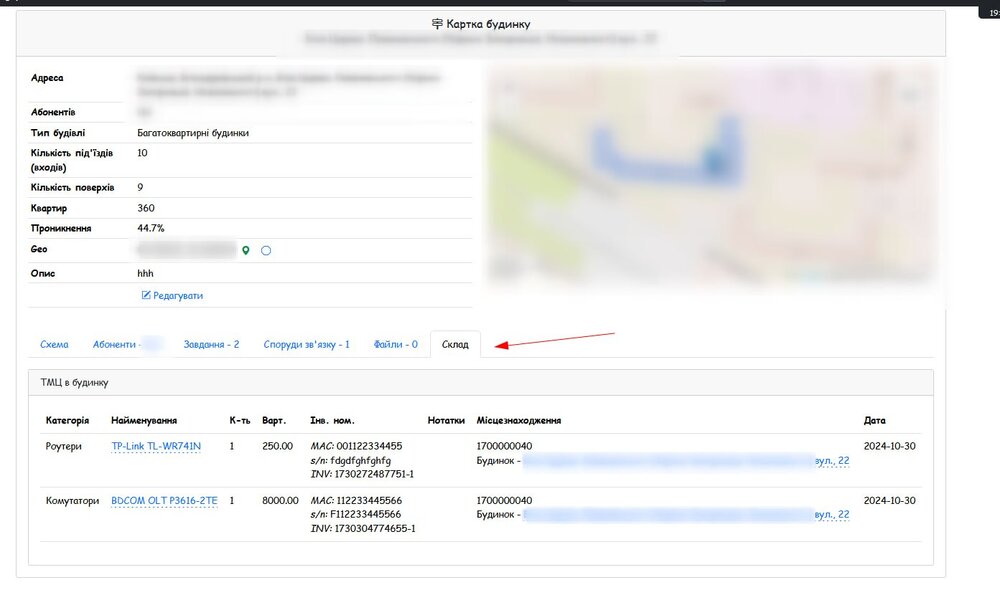Screen dimensions: 1000x590
Task: Click the blurred map preview of the building
Action: click(x=710, y=175)
